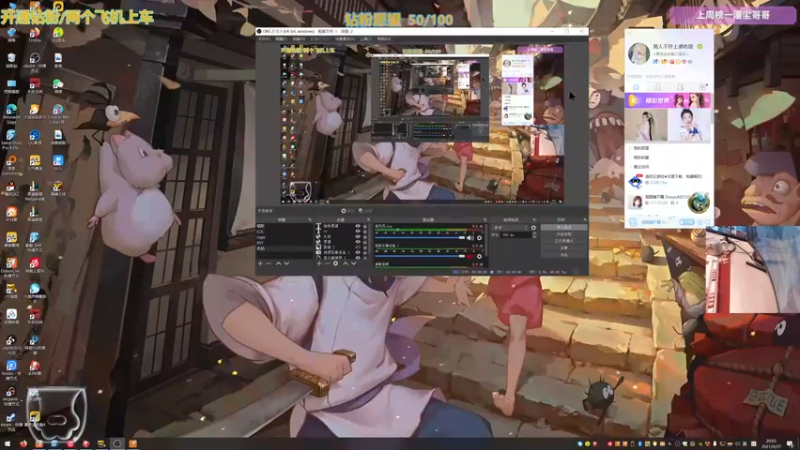
Task: Open Firefox from the taskbar
Action: coord(23,444)
